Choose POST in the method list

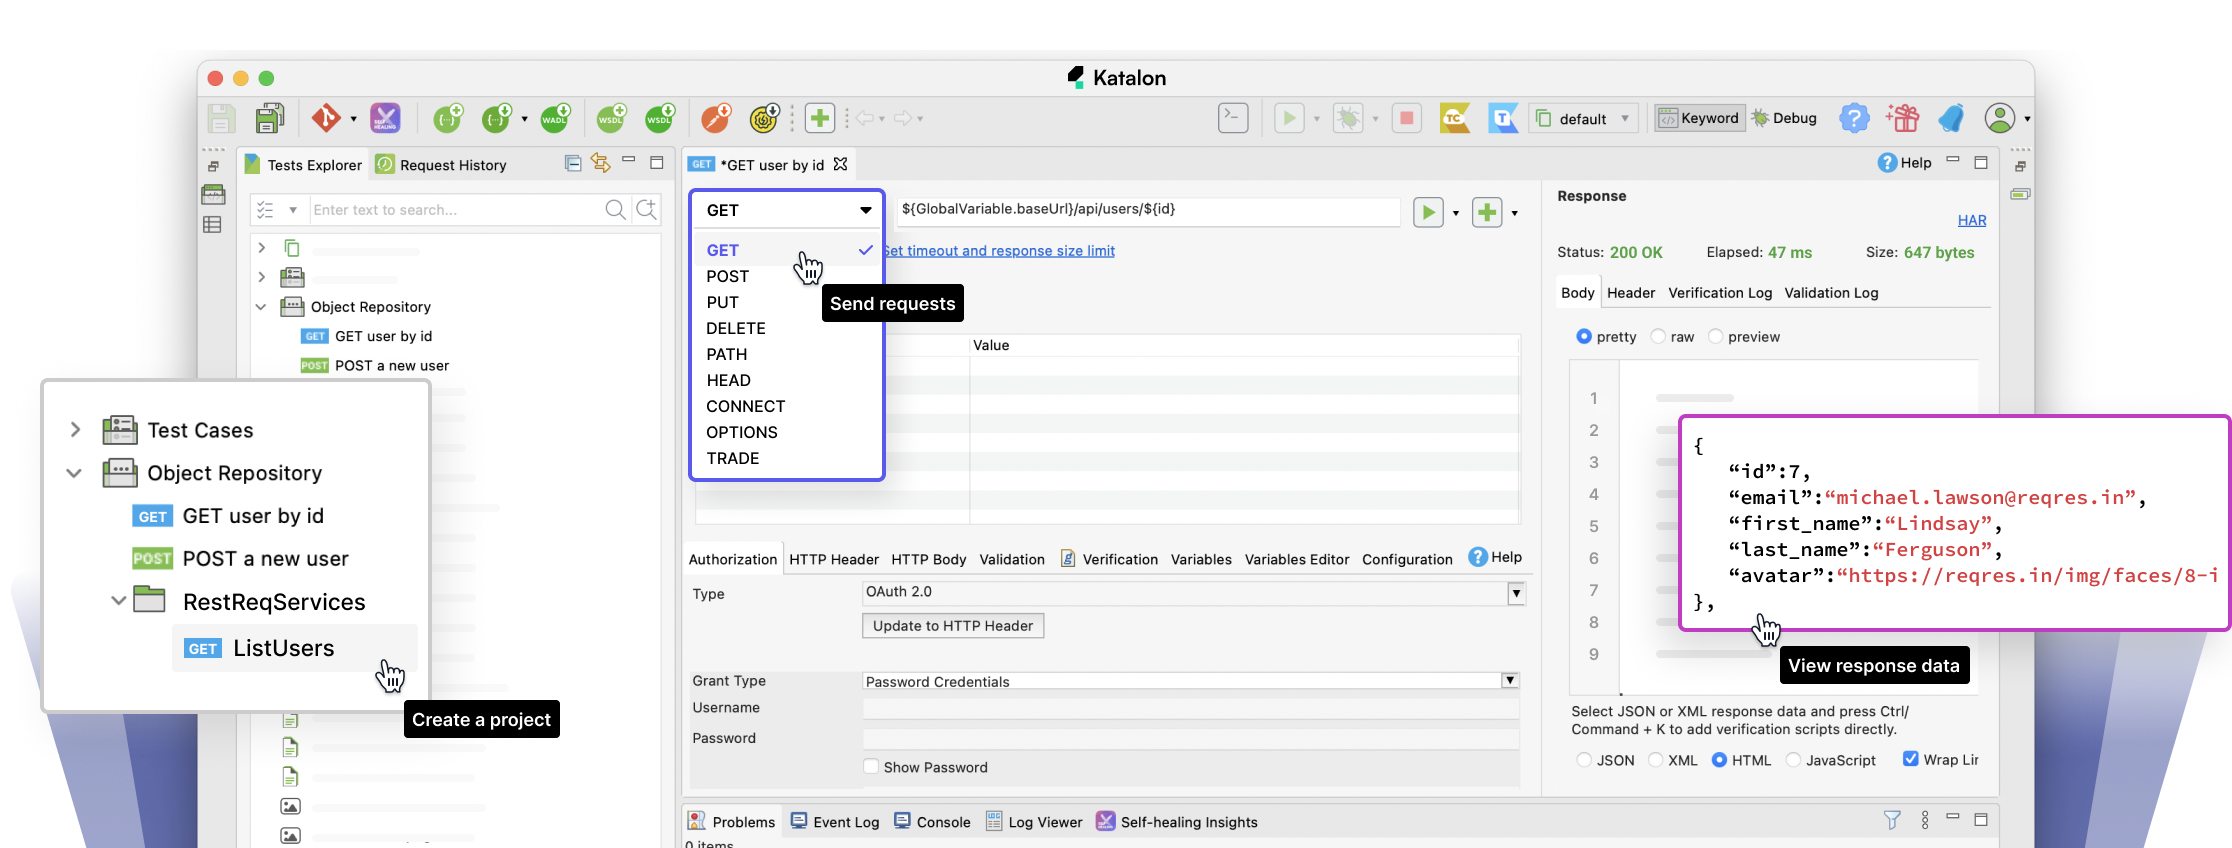click(727, 276)
